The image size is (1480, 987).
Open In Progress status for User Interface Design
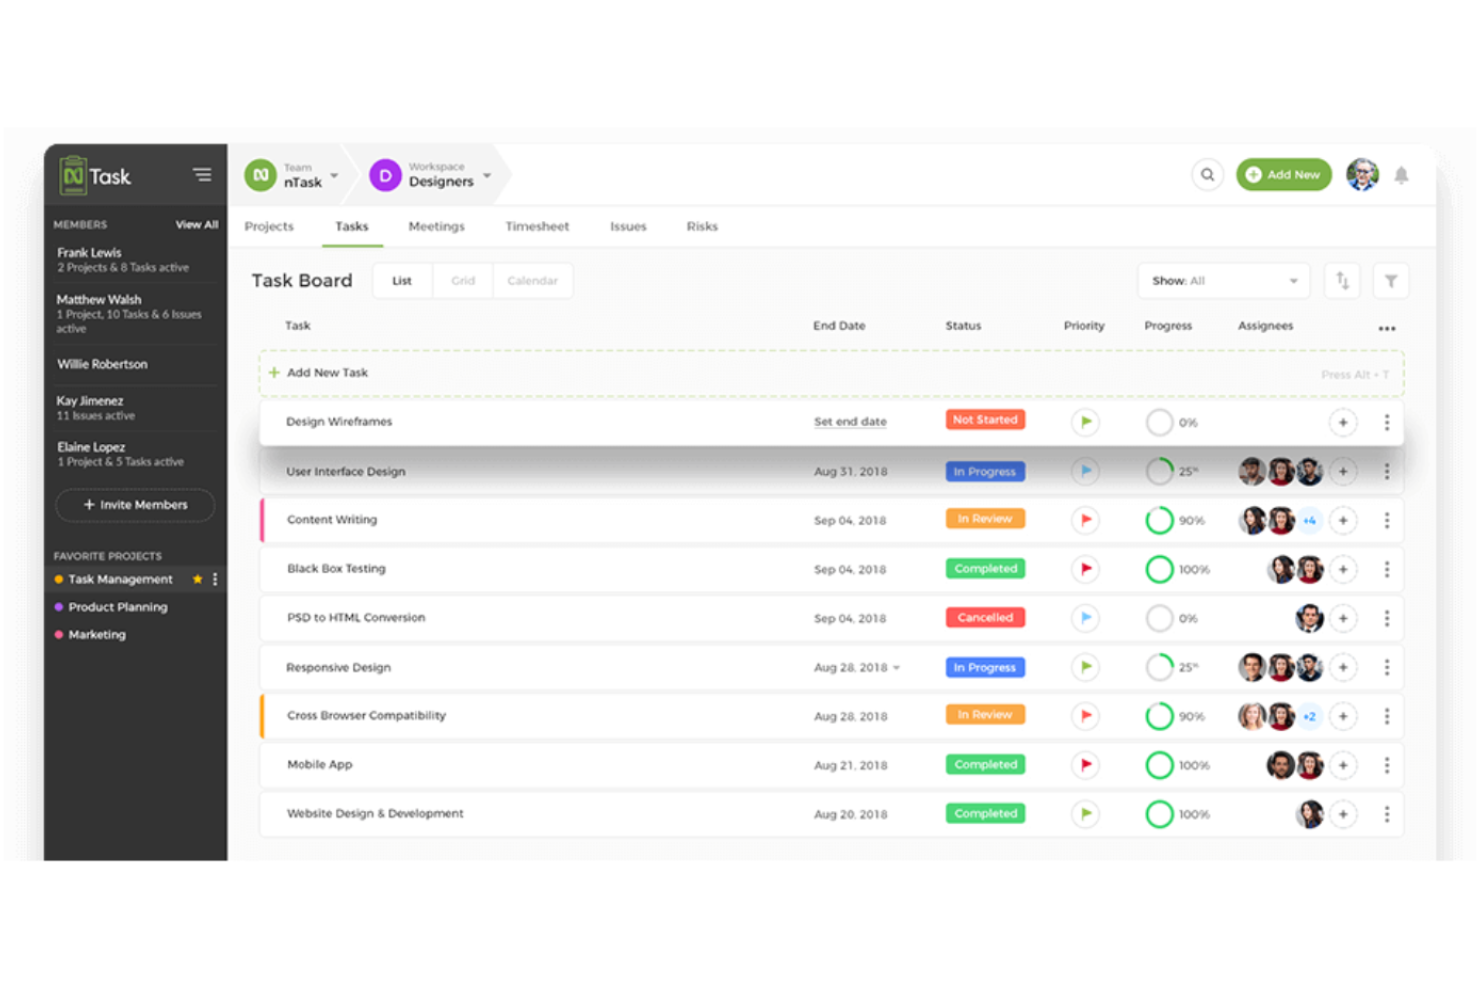tap(985, 471)
